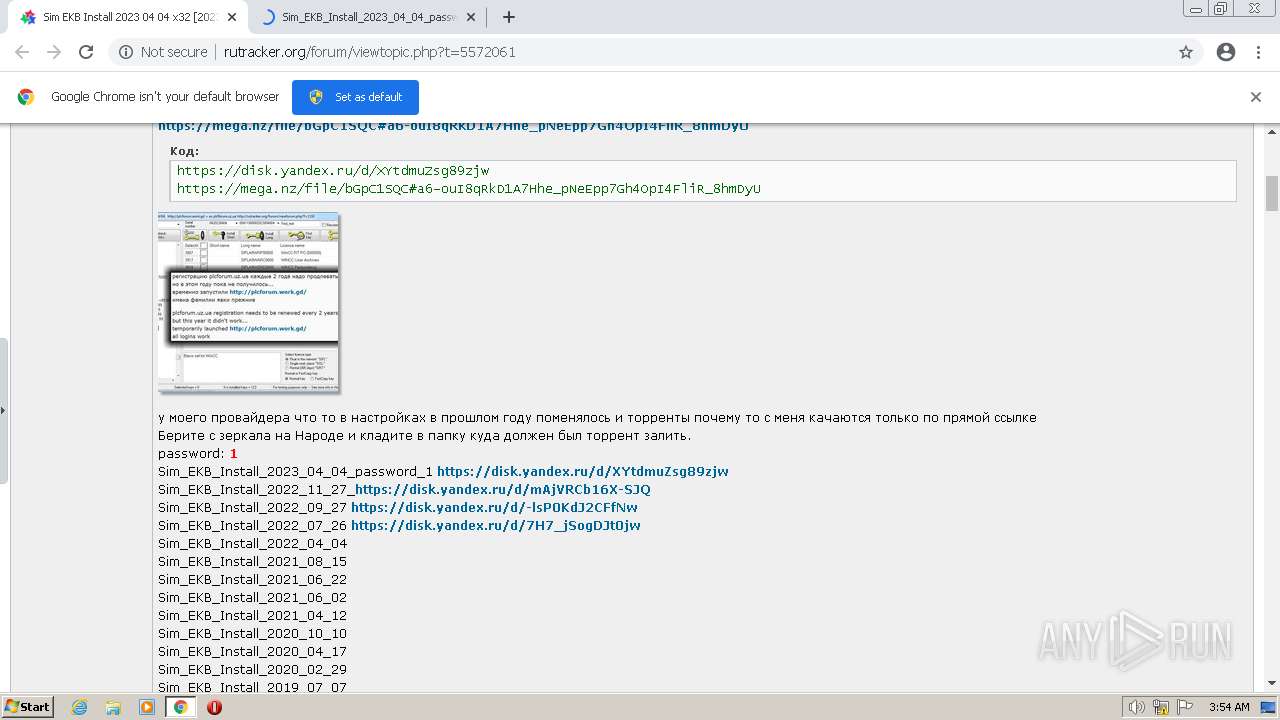This screenshot has width=1280, height=720.
Task: Bookmark this page with the star icon
Action: (1186, 52)
